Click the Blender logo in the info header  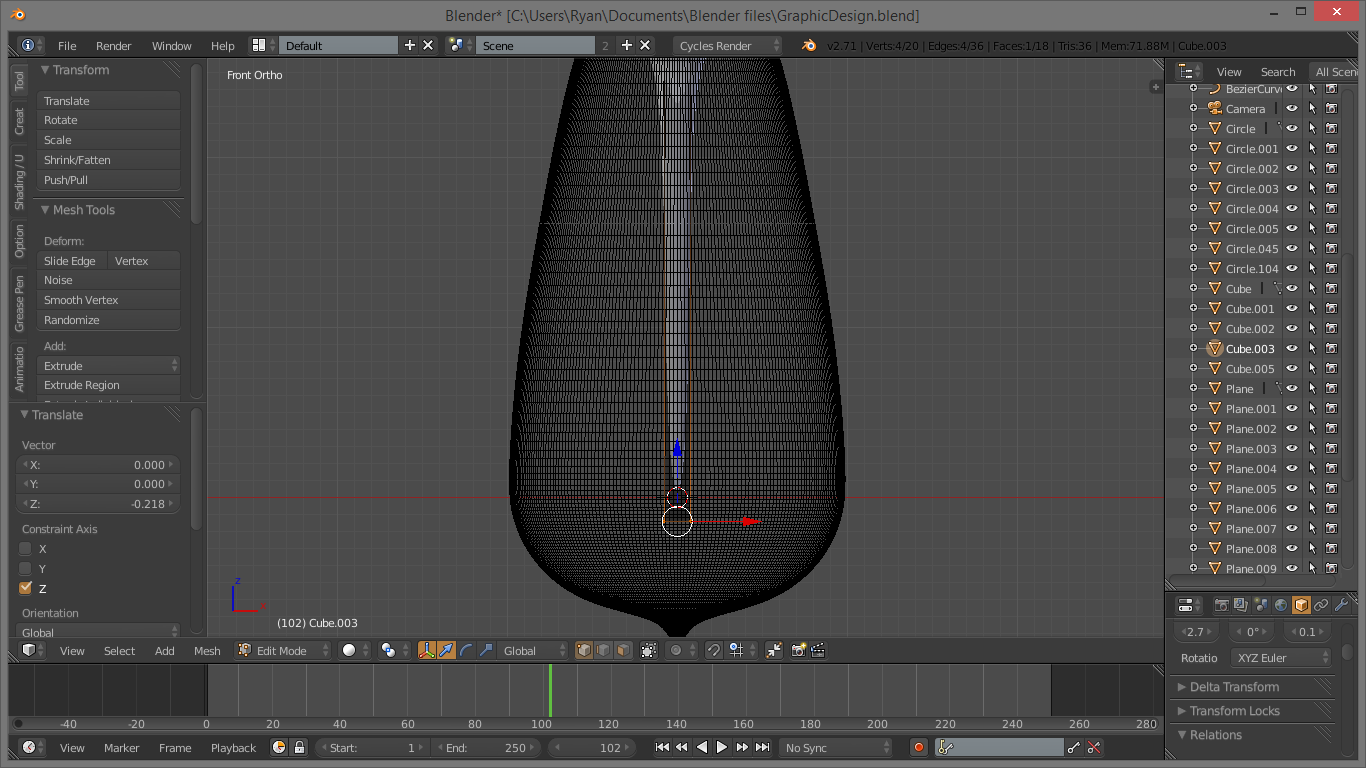809,45
